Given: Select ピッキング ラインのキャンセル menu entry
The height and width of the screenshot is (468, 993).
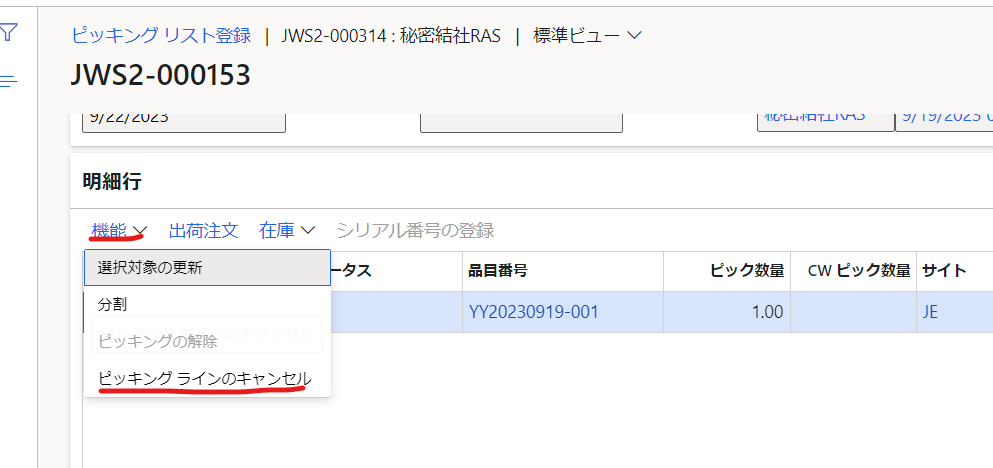Looking at the screenshot, I should (207, 379).
